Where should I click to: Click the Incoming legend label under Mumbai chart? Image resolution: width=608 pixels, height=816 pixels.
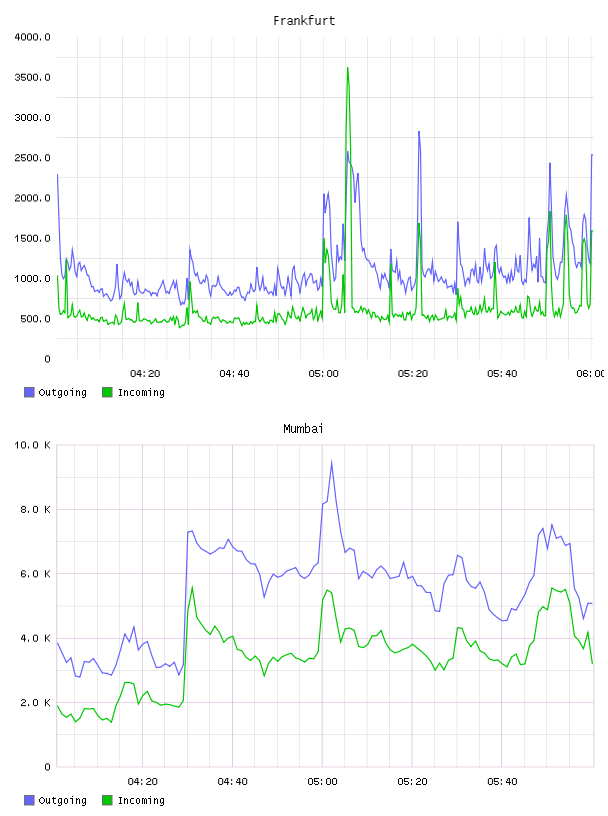point(141,800)
